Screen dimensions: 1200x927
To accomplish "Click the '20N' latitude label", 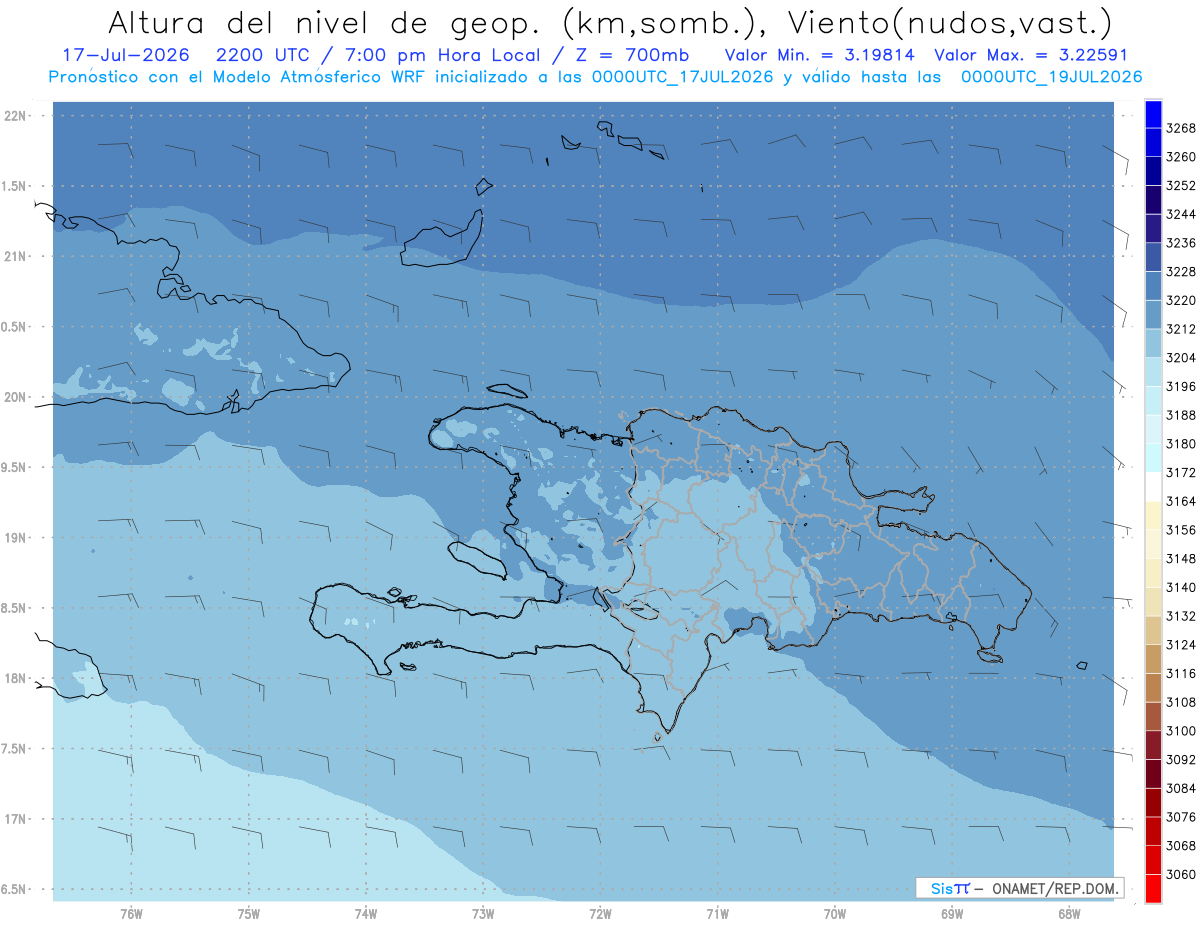I will (14, 397).
